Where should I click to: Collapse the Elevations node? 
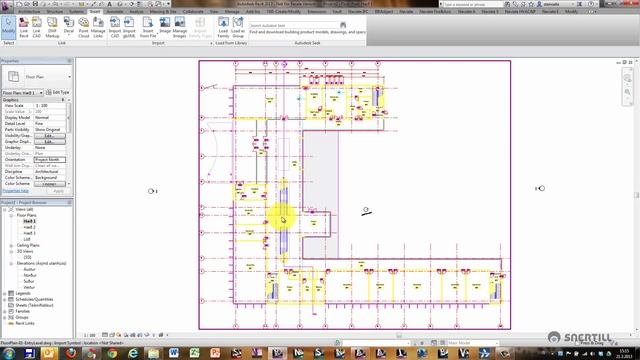point(11,263)
